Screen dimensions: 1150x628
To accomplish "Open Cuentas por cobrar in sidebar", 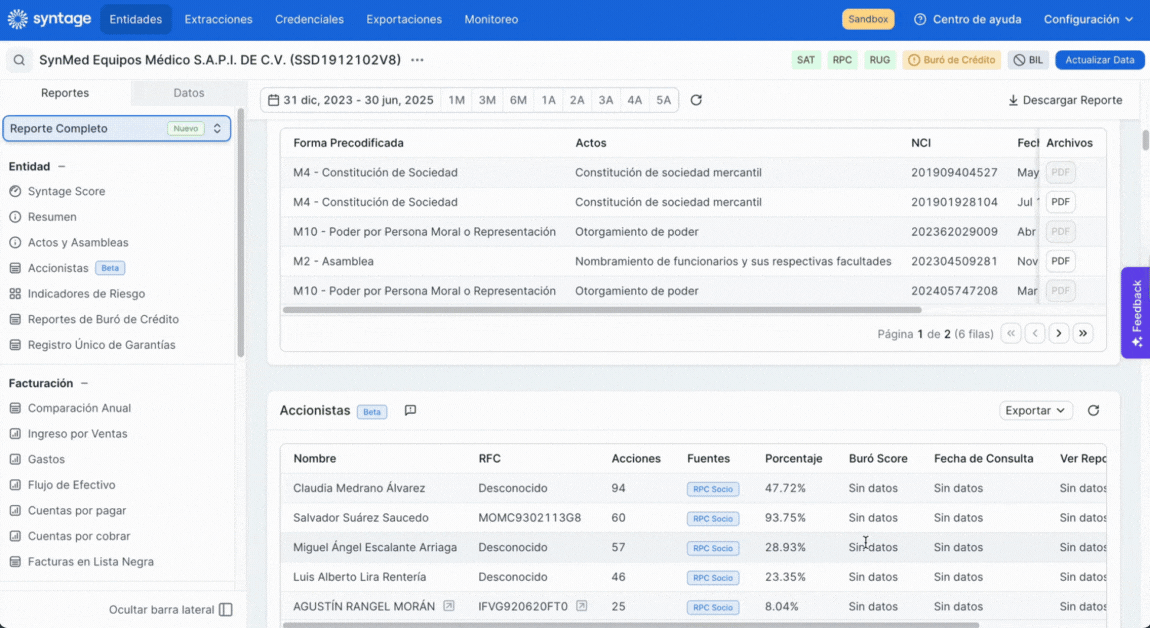I will tap(70, 536).
